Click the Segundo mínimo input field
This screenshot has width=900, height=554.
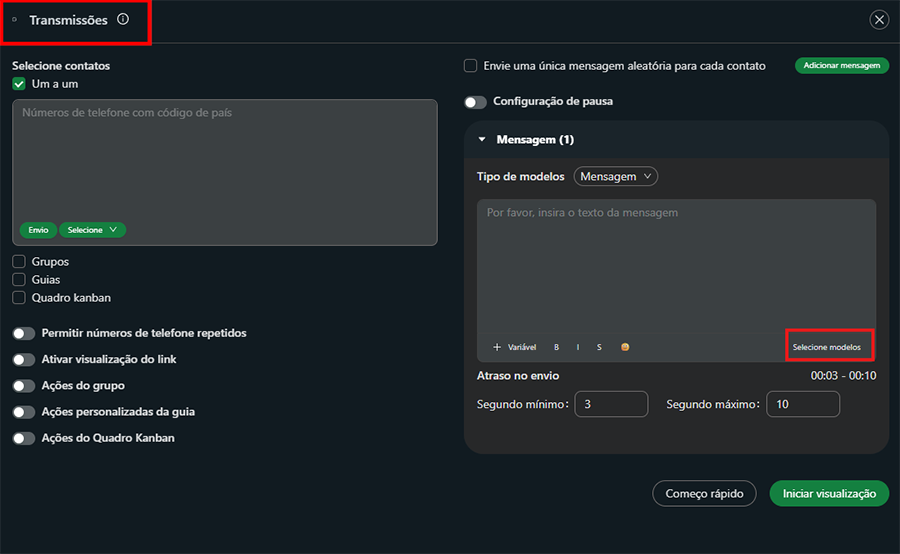tap(611, 404)
